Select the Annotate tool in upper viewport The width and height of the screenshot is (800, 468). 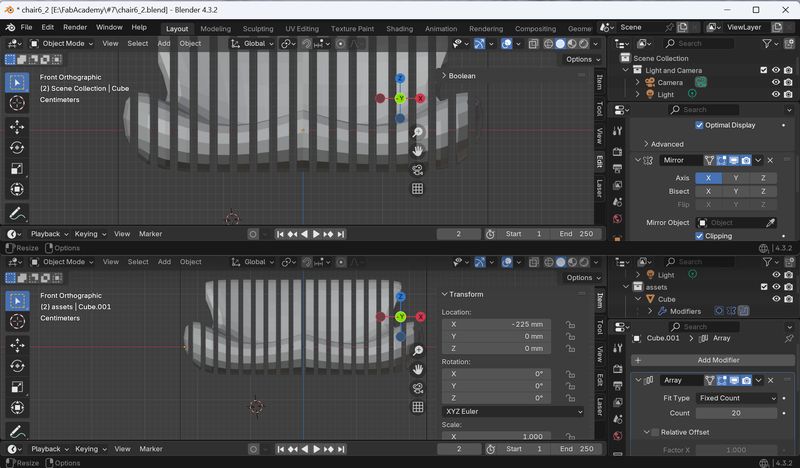[17, 213]
